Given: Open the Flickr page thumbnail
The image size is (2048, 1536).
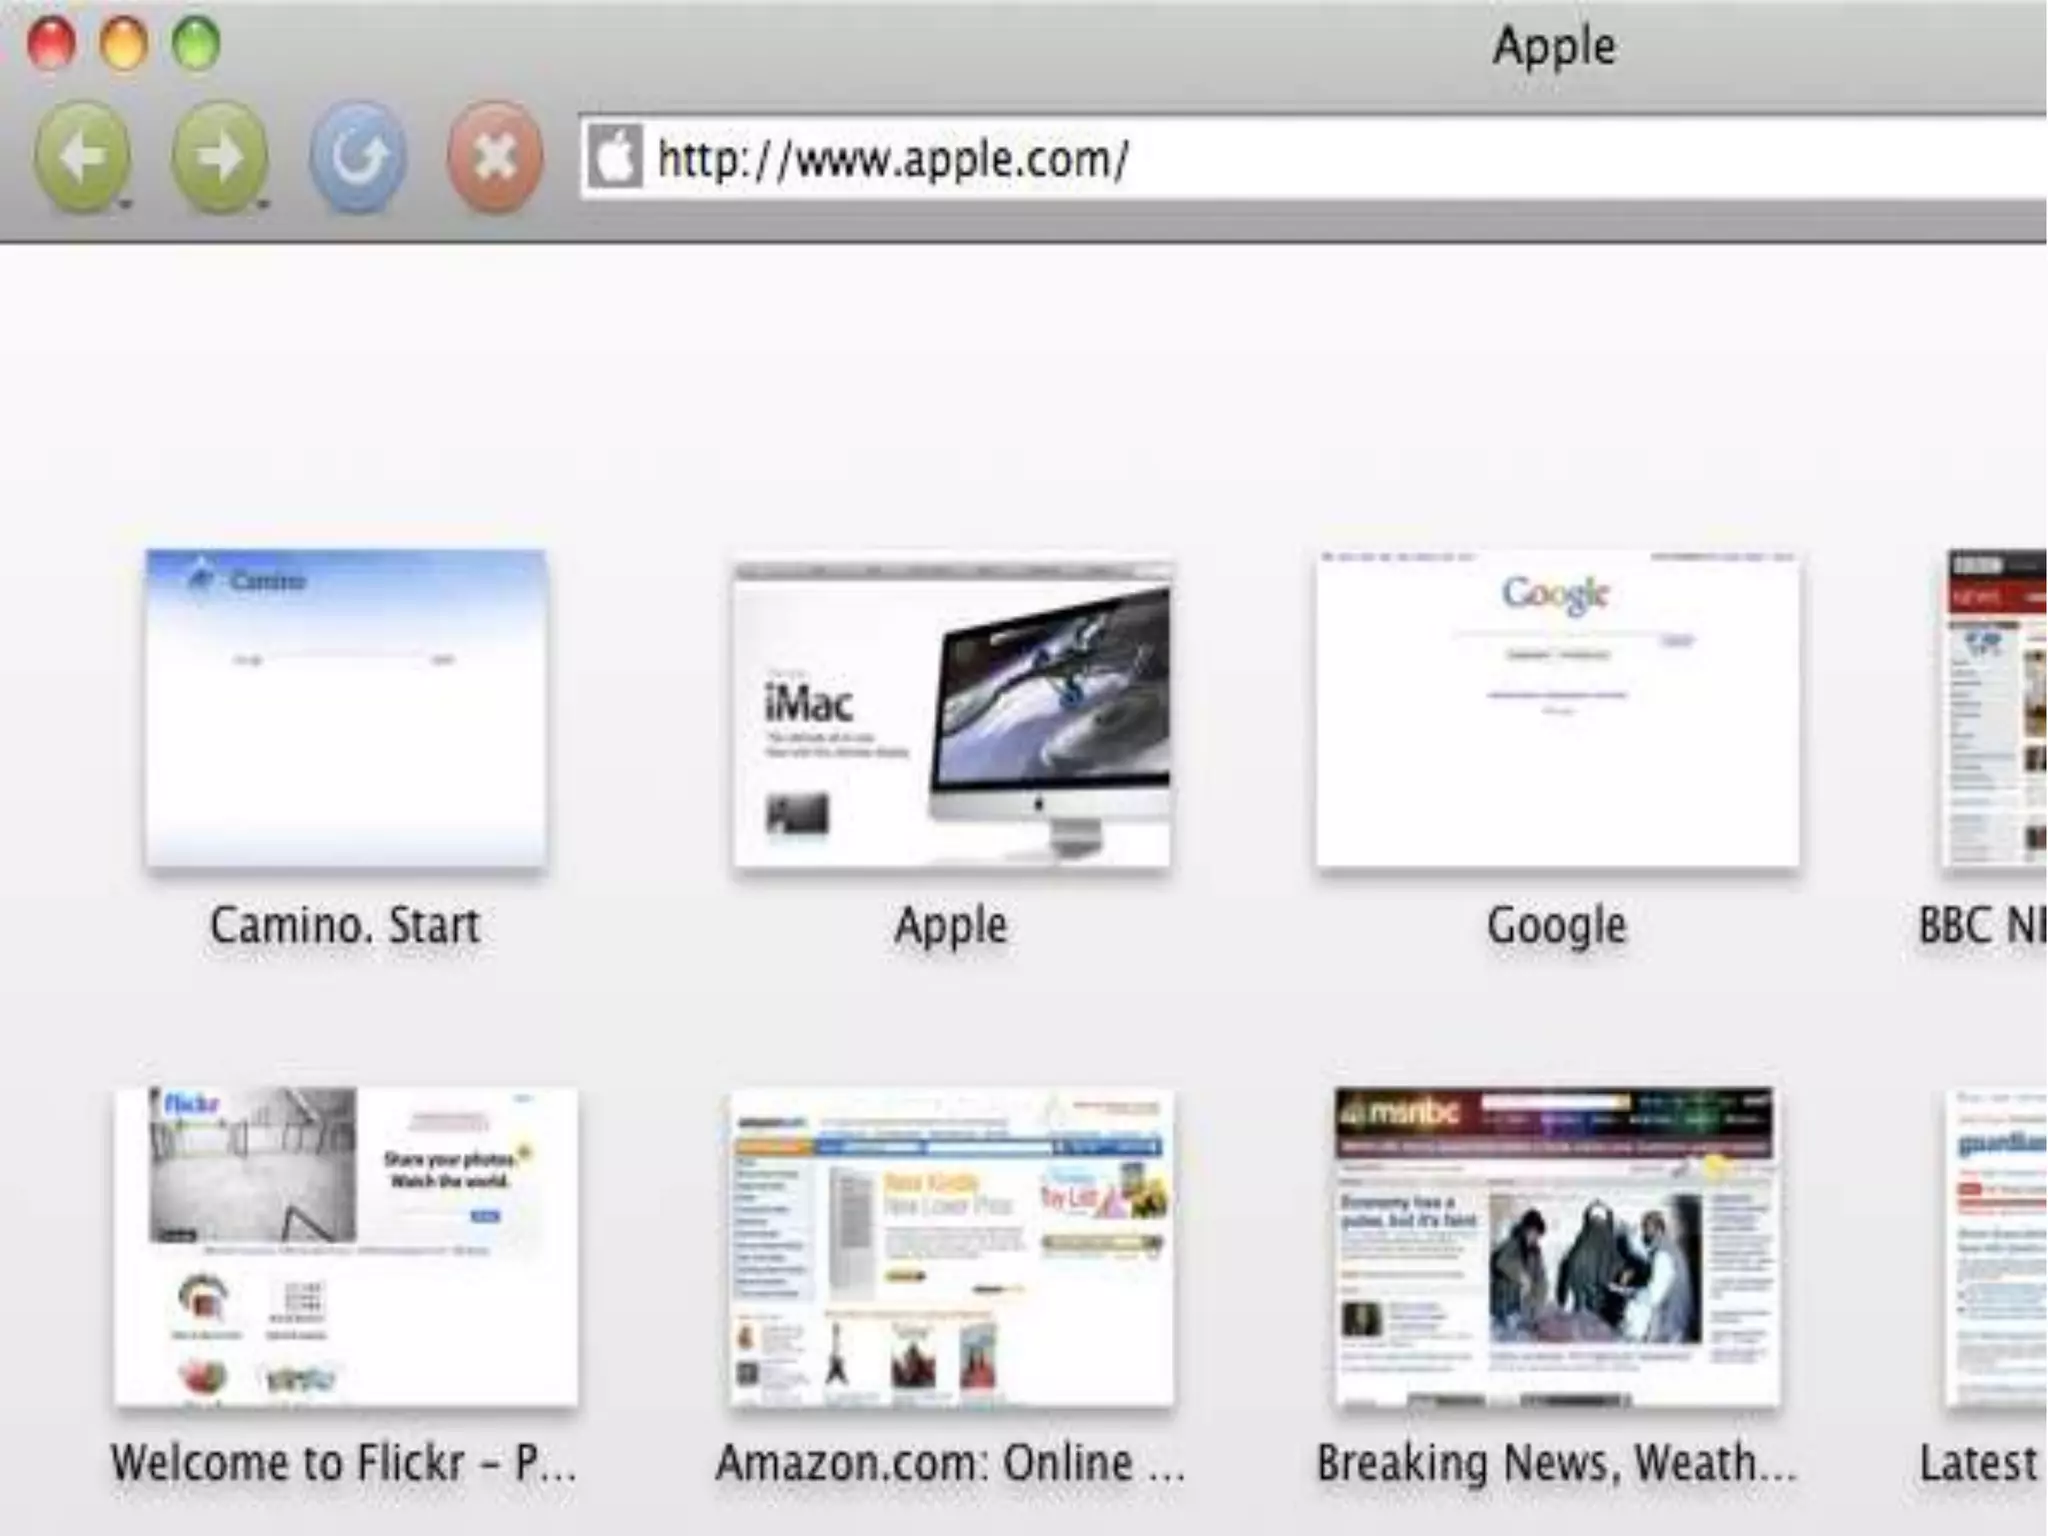Looking at the screenshot, I should point(346,1246).
